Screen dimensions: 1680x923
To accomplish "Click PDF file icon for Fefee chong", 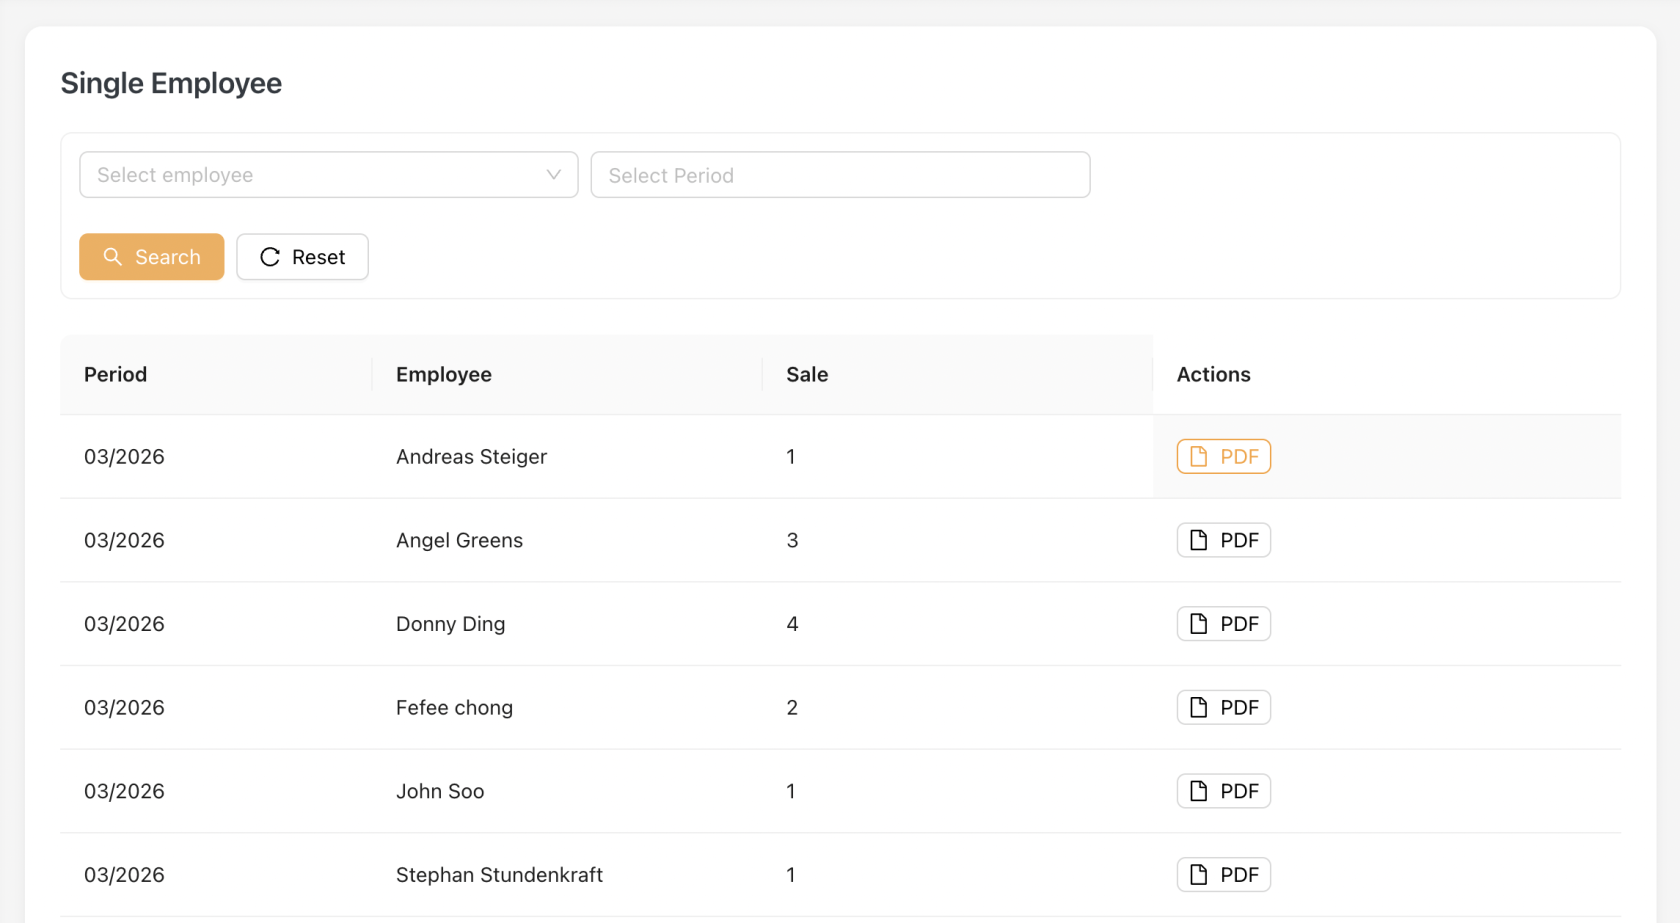I will pyautogui.click(x=1198, y=708).
